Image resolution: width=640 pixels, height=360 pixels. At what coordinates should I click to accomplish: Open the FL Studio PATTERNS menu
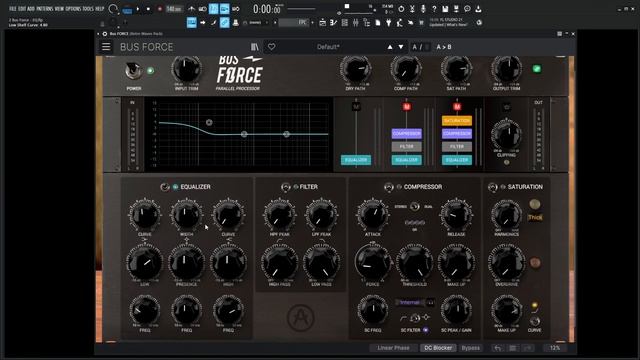(44, 8)
